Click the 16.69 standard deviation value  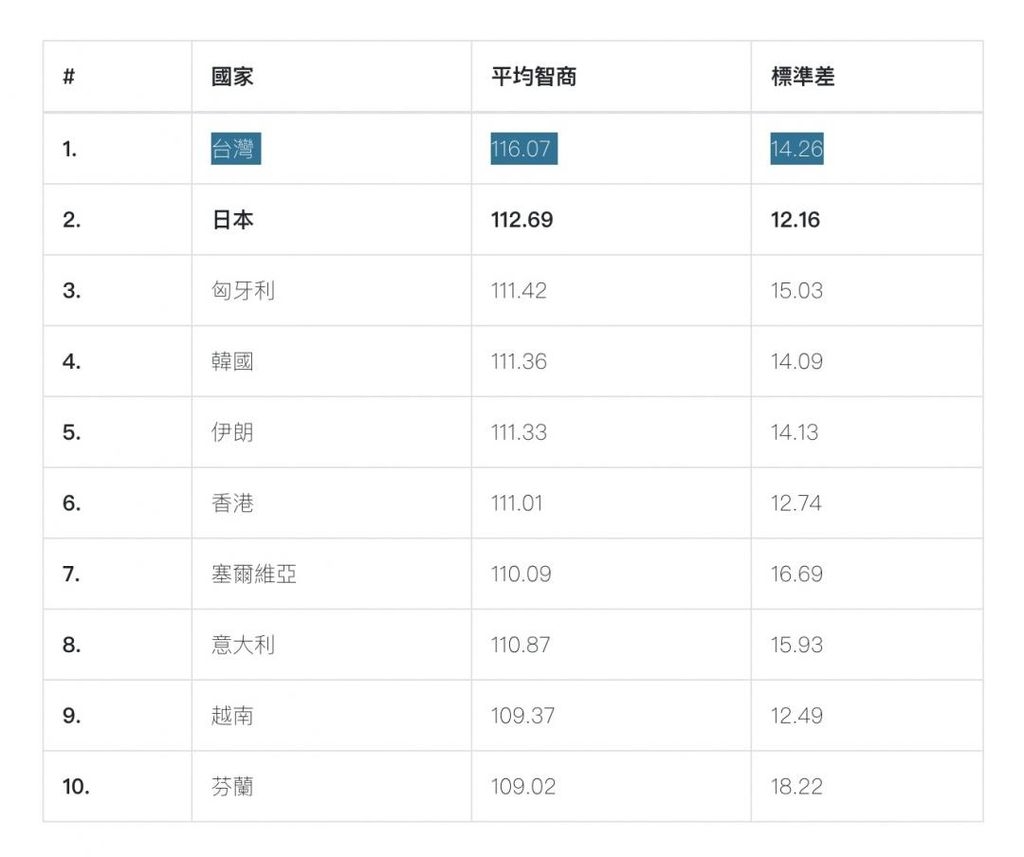click(796, 574)
